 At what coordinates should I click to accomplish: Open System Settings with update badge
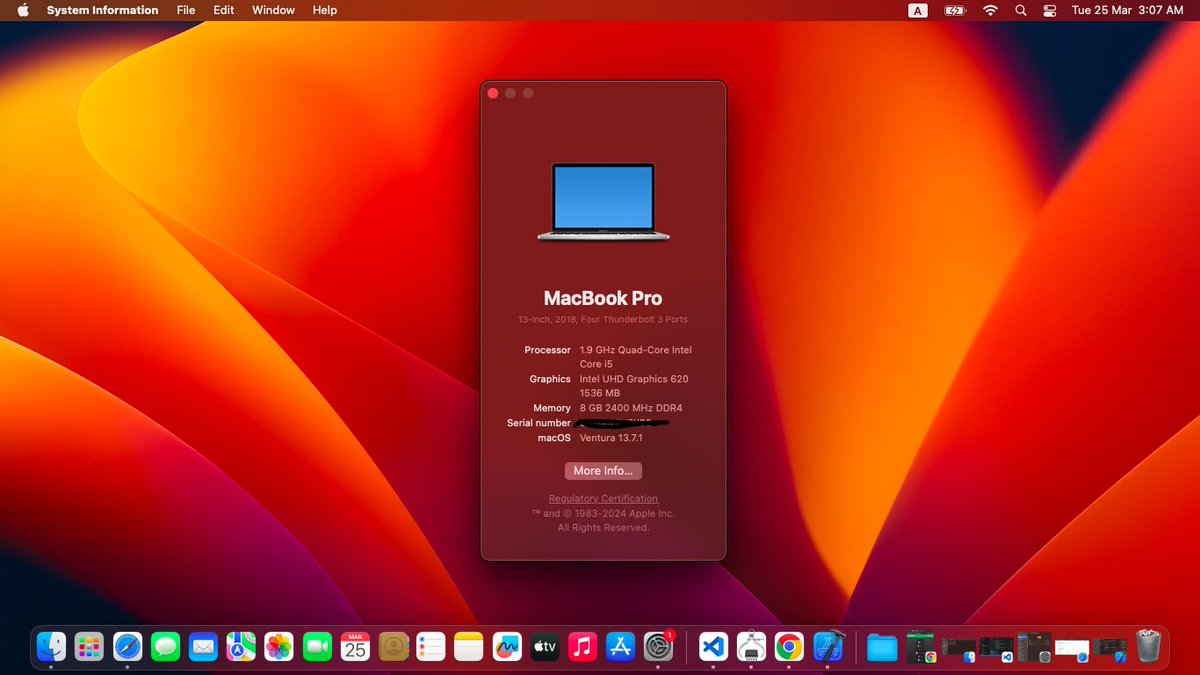click(x=658, y=646)
